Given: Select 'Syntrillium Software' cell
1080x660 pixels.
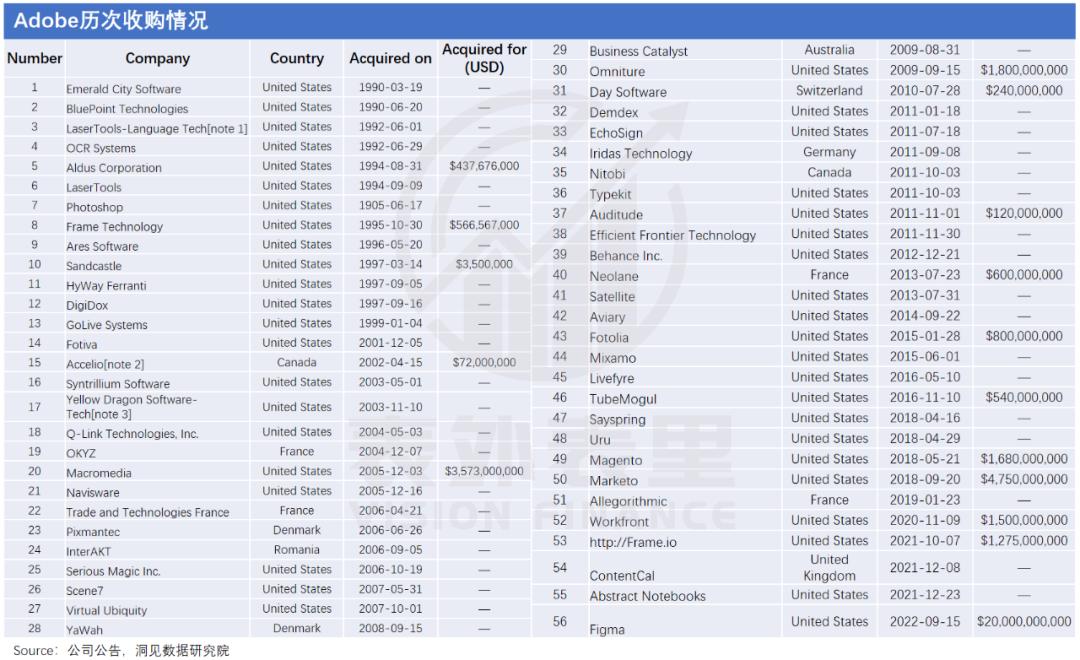Looking at the screenshot, I should [118, 384].
